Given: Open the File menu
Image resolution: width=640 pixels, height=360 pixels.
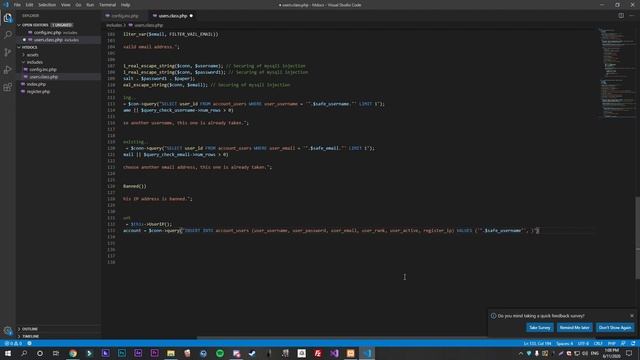Looking at the screenshot, I should 17,5.
